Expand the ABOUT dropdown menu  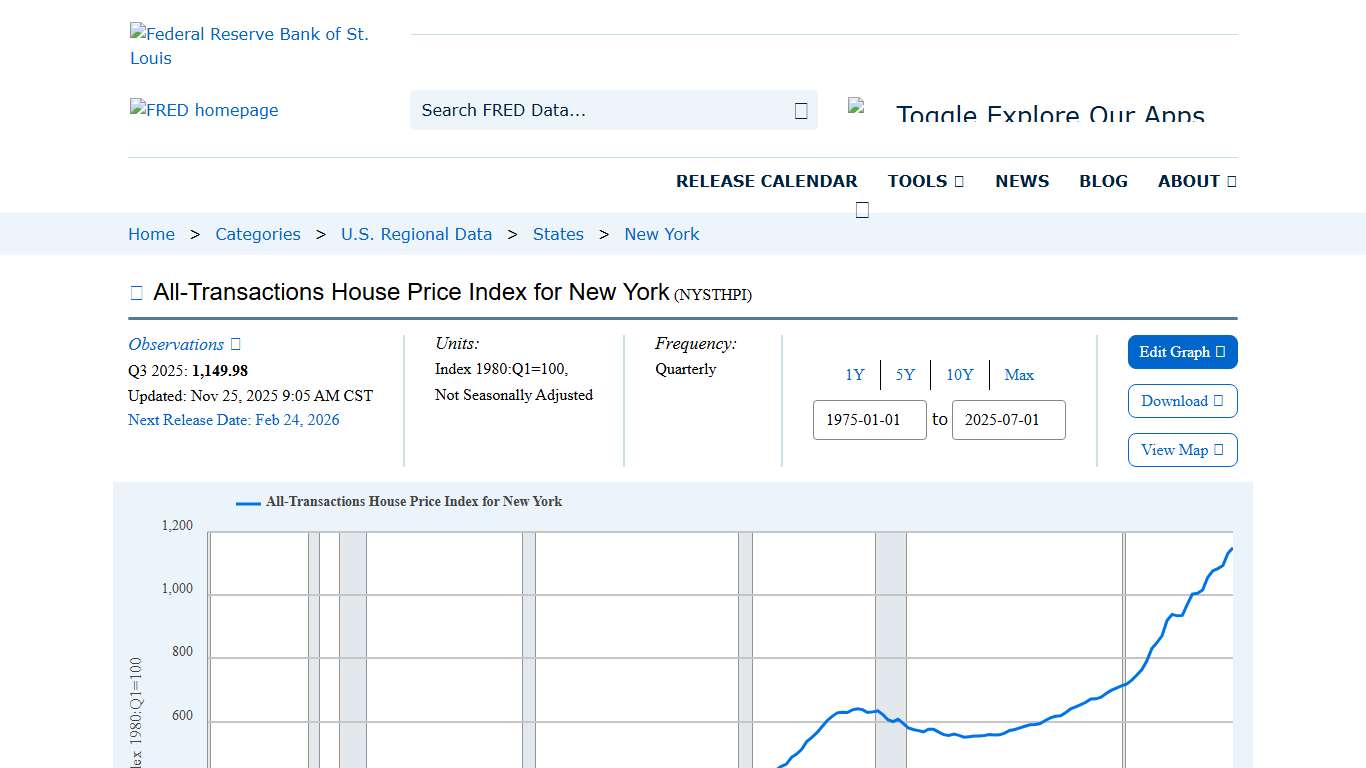1196,181
